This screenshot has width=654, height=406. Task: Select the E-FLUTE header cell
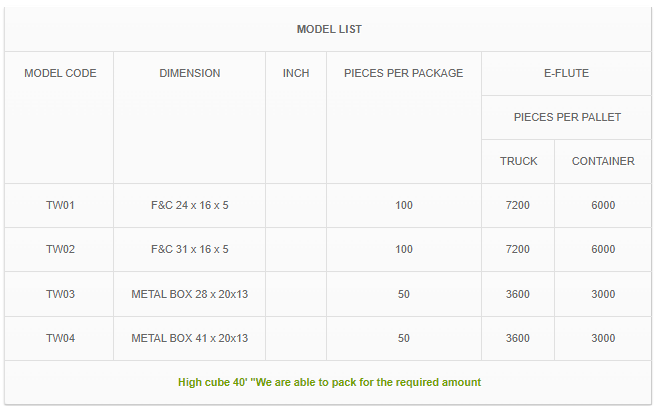(x=566, y=73)
